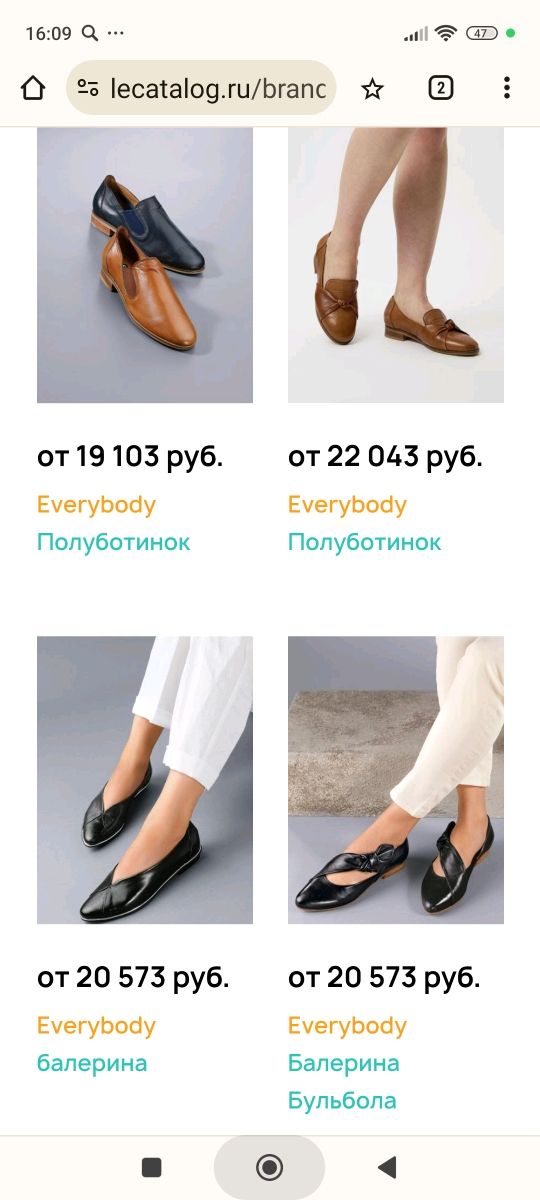Open the tab switcher showing 2 tabs

pos(440,88)
